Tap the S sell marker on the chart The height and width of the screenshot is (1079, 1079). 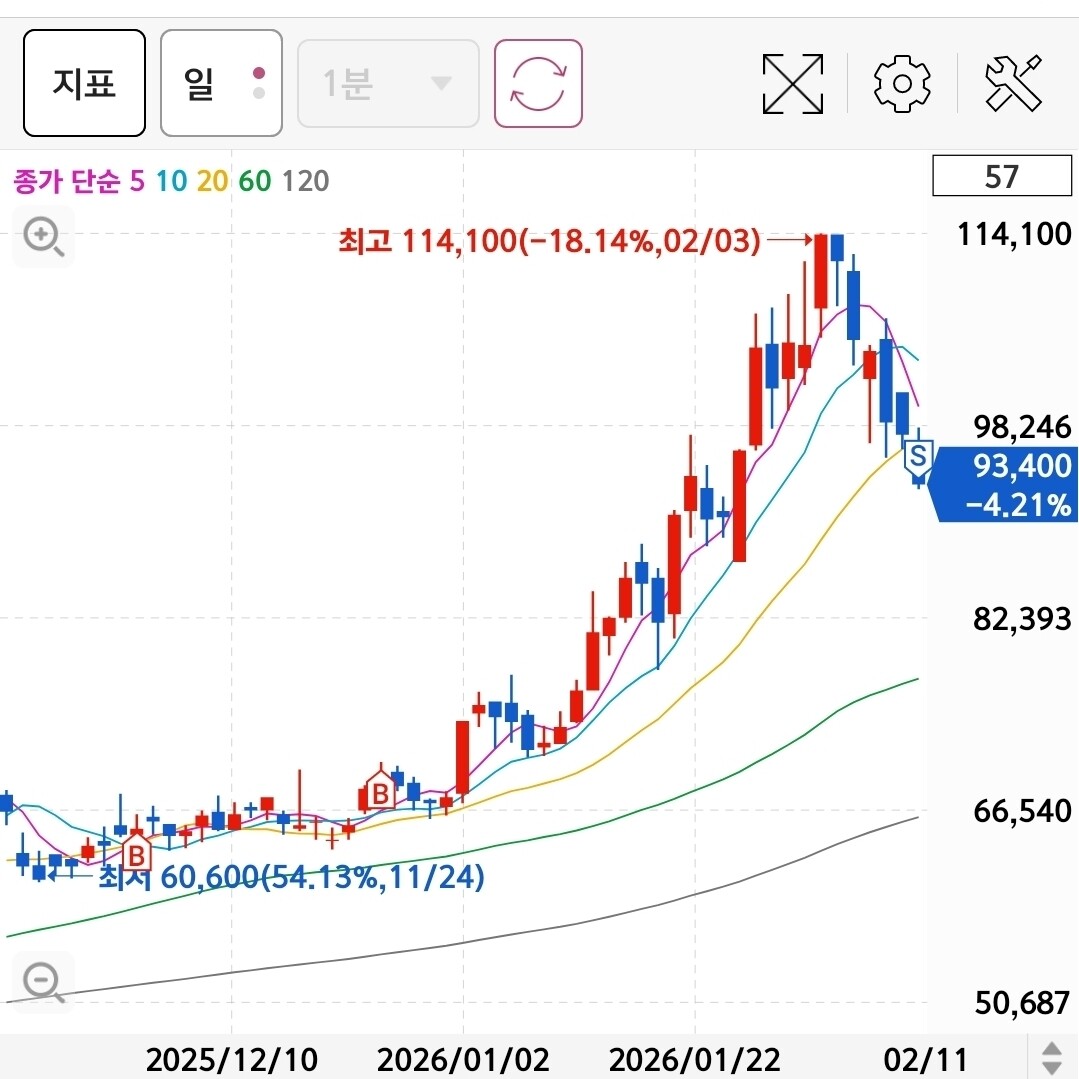[x=918, y=459]
